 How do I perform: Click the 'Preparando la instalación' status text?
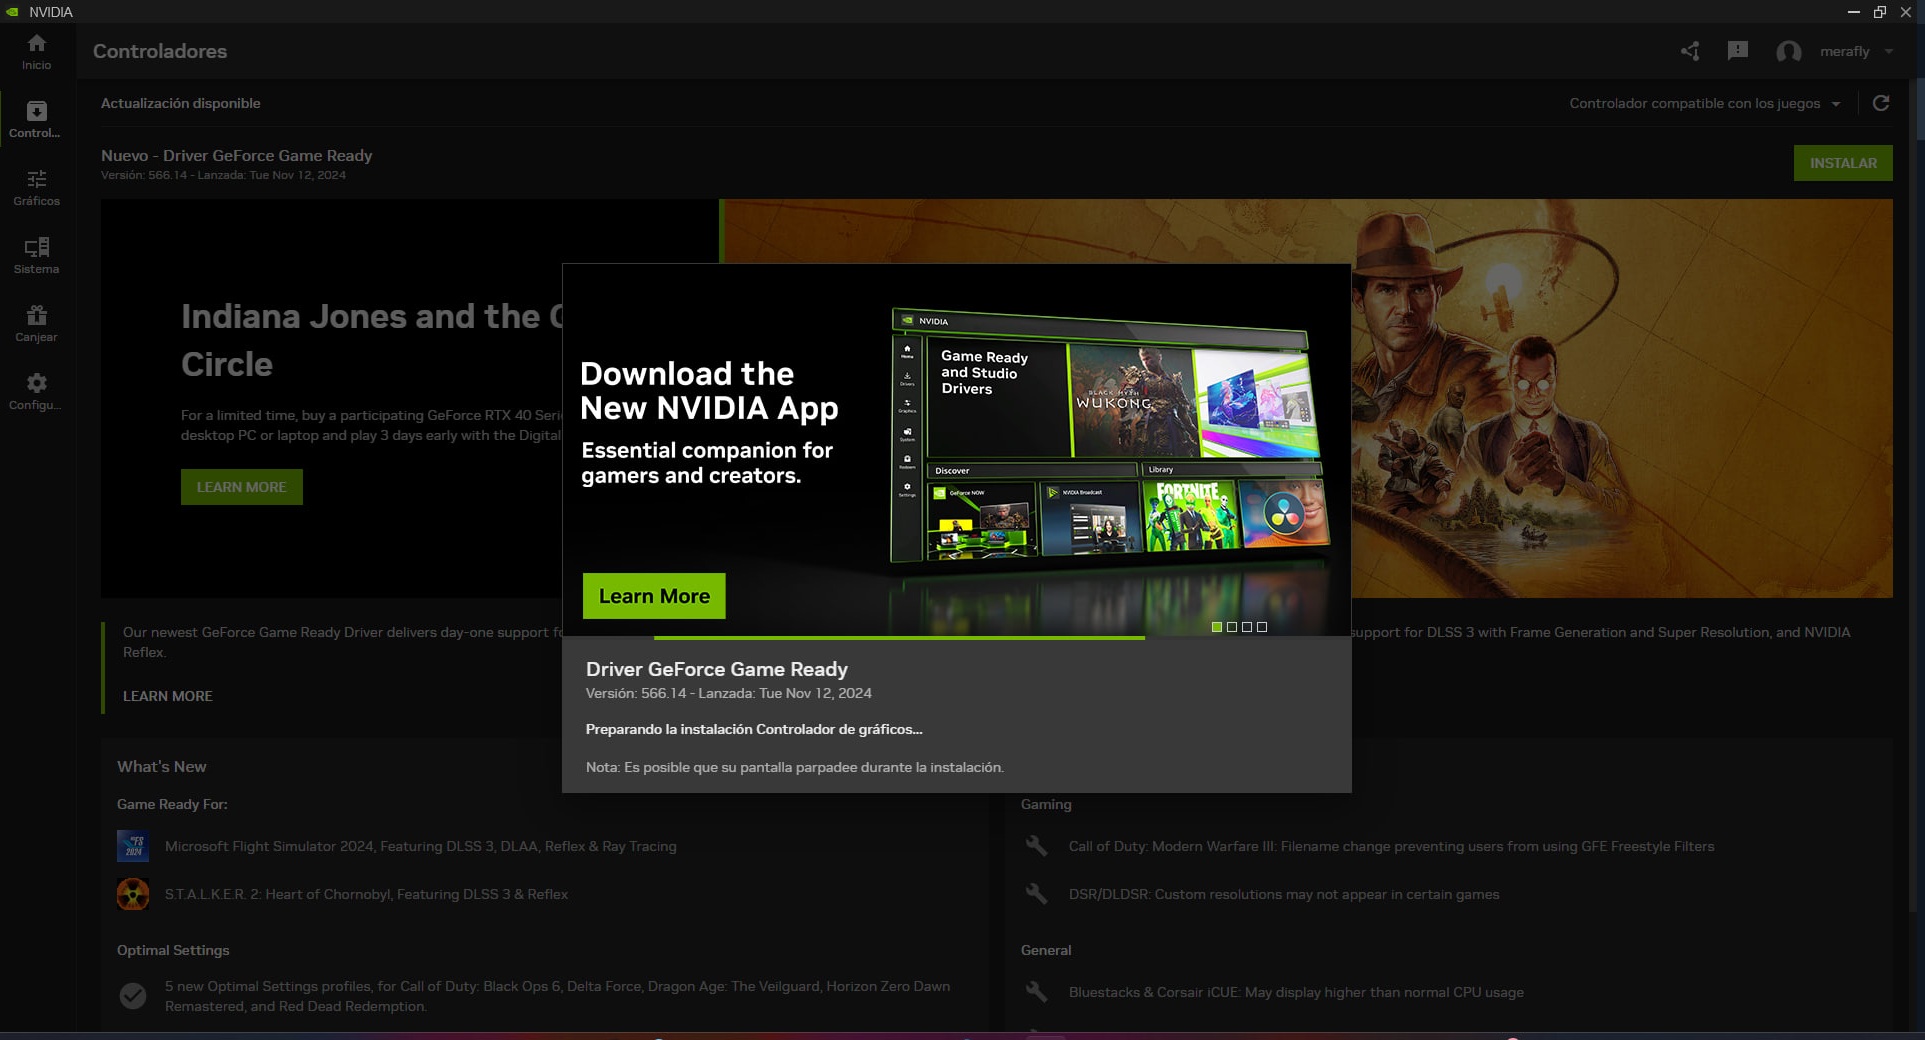click(754, 729)
